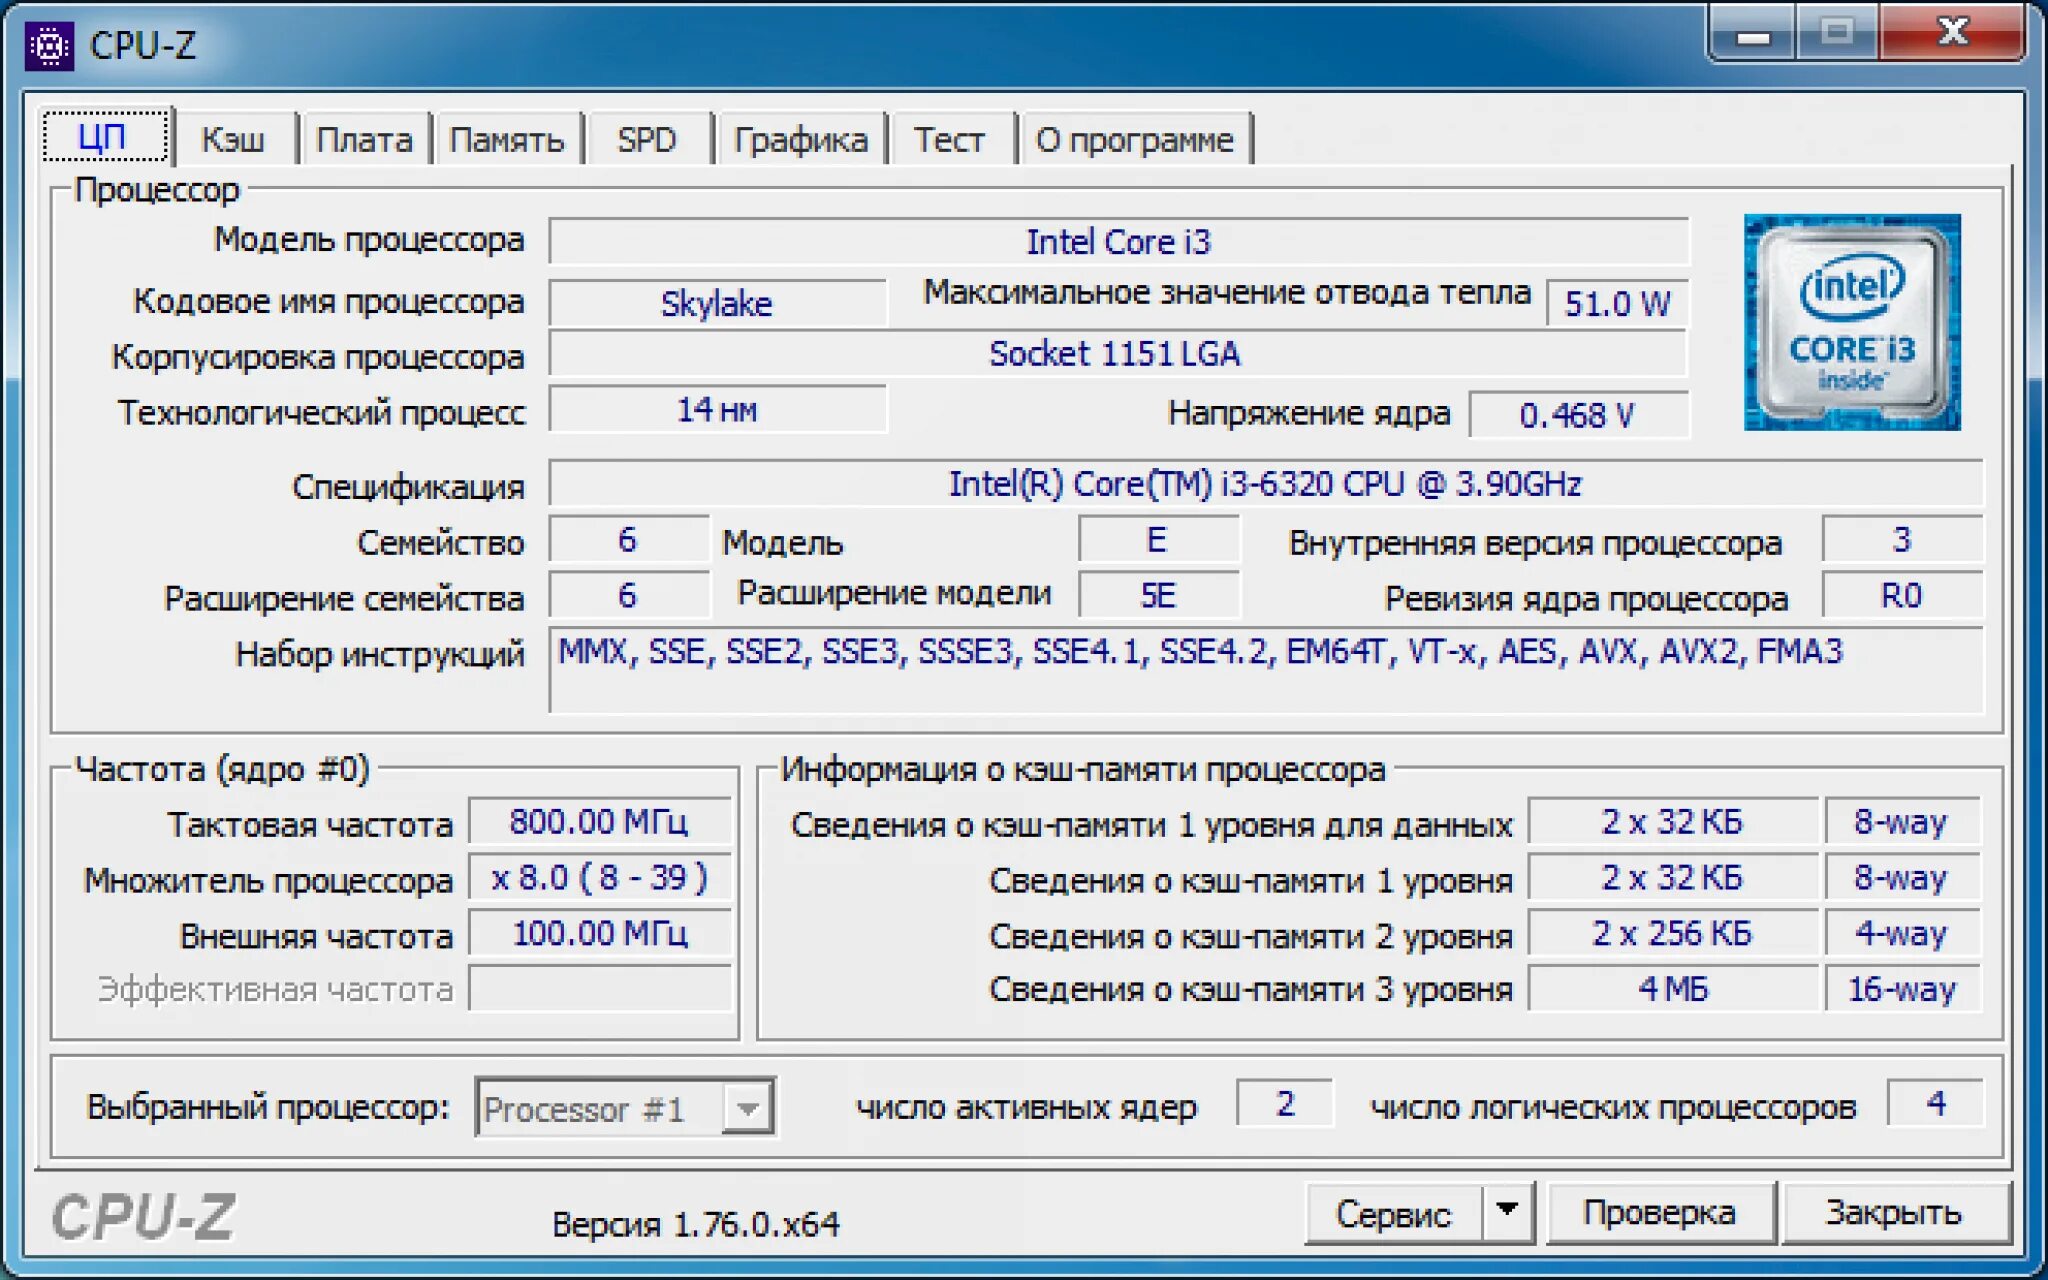Viewport: 2048px width, 1280px height.
Task: Click the Intel Core i3 model name field
Action: pyautogui.click(x=1118, y=241)
